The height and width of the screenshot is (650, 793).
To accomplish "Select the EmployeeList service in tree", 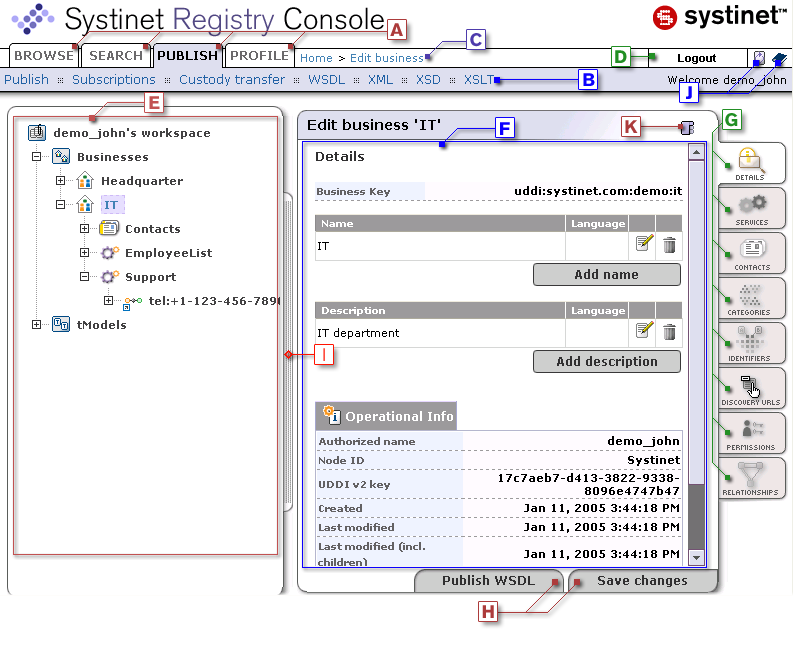I will 168,253.
